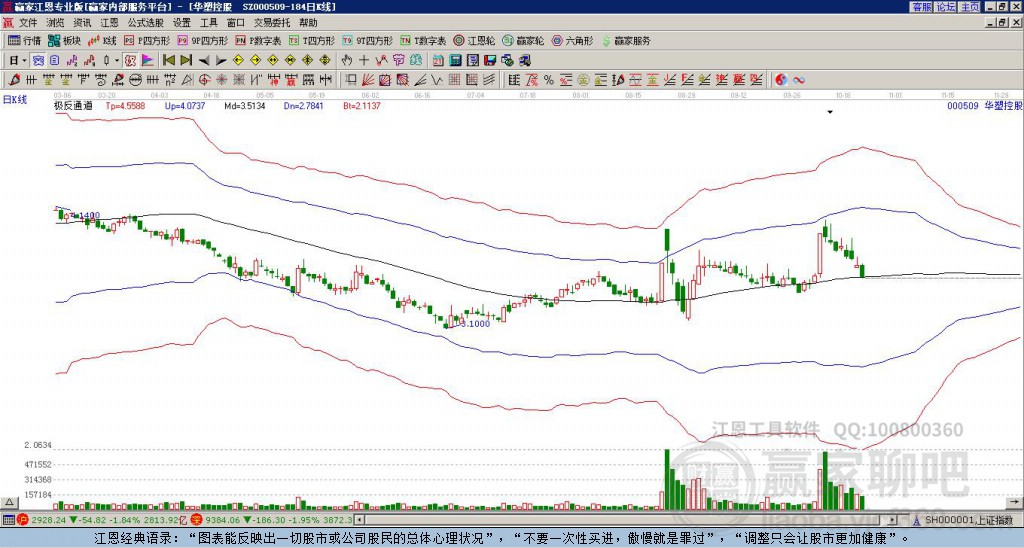Click the first yellow diamond arrow icon

tap(238, 60)
